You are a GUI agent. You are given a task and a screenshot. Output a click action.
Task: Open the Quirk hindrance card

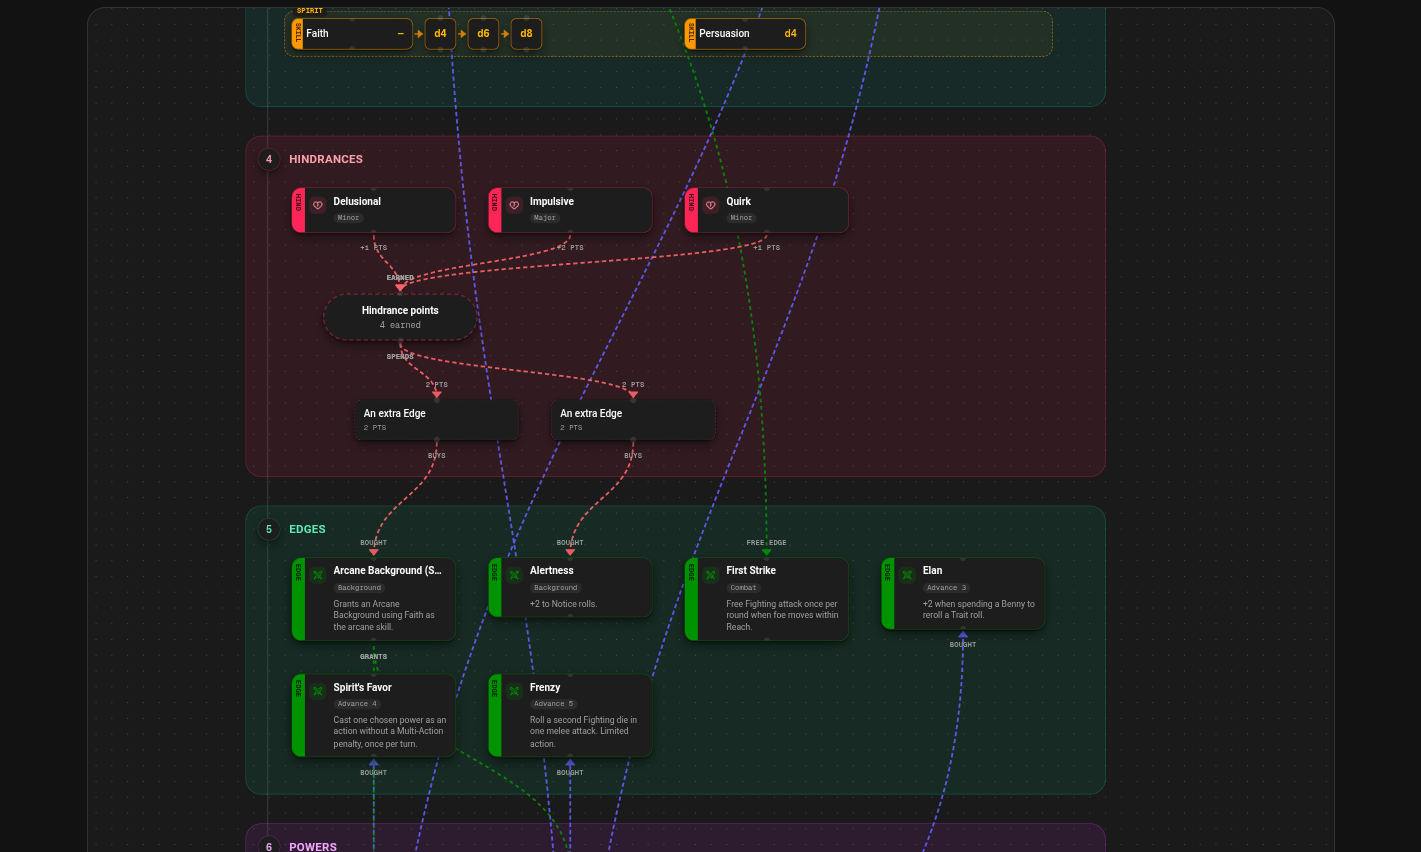pos(767,210)
